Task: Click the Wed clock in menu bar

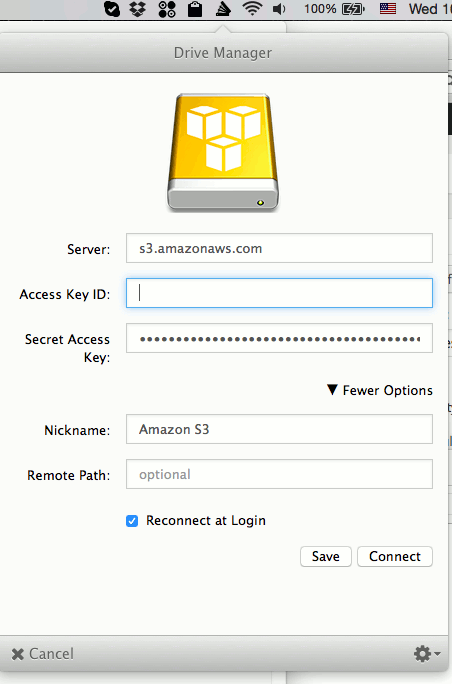Action: (430, 9)
